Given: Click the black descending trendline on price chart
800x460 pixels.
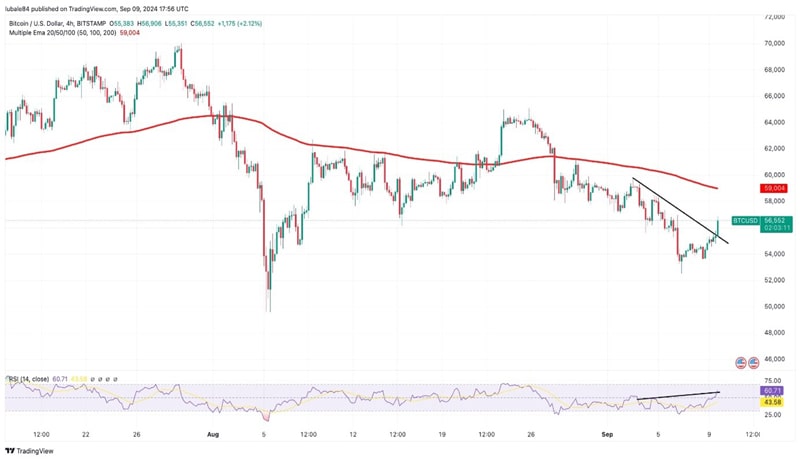Looking at the screenshot, I should point(680,211).
